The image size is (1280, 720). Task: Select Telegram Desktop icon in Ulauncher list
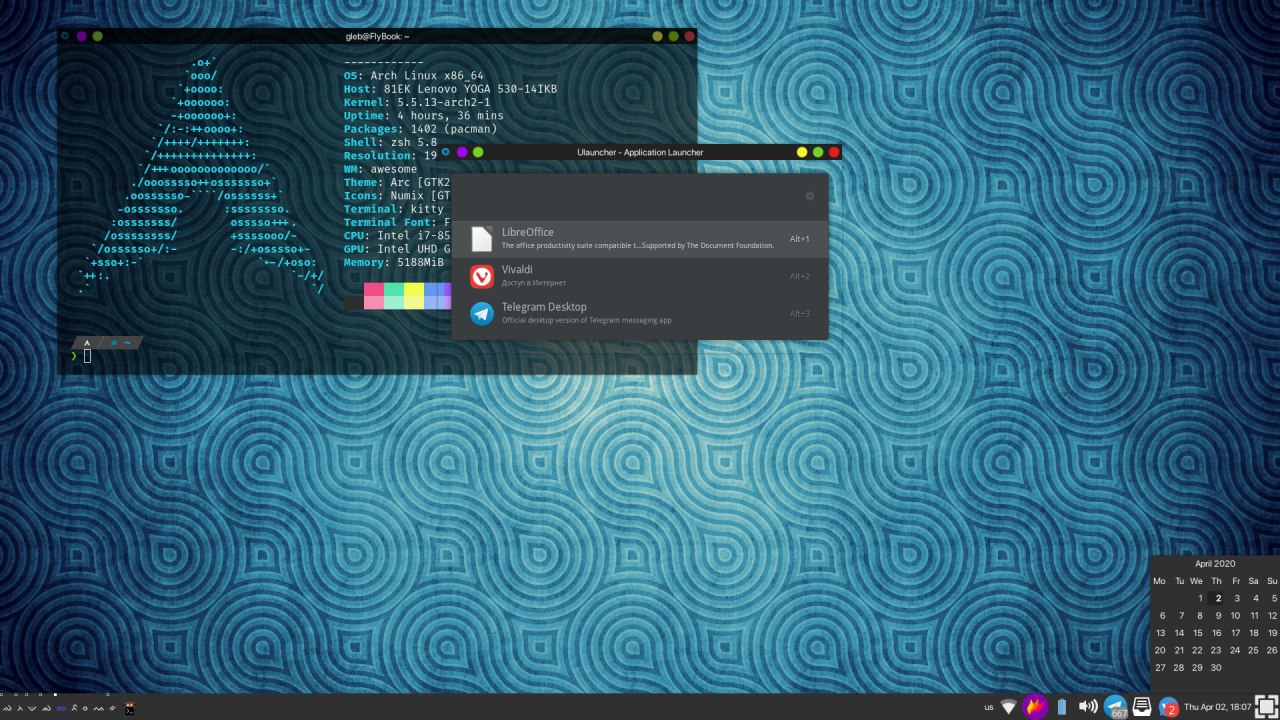point(482,314)
